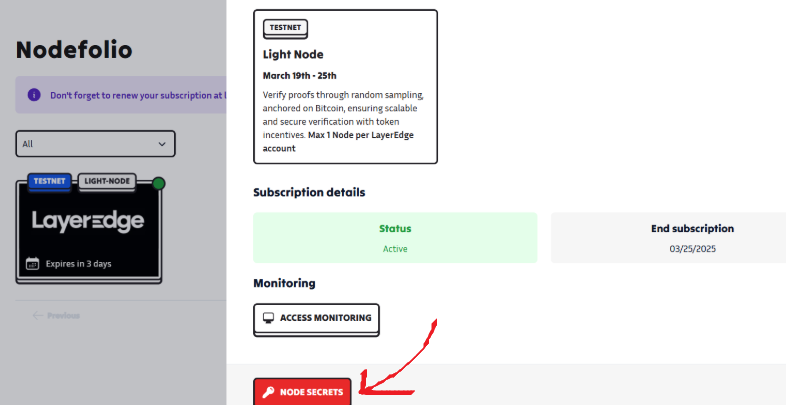Click the chevron arrow in the All dropdown

click(162, 144)
